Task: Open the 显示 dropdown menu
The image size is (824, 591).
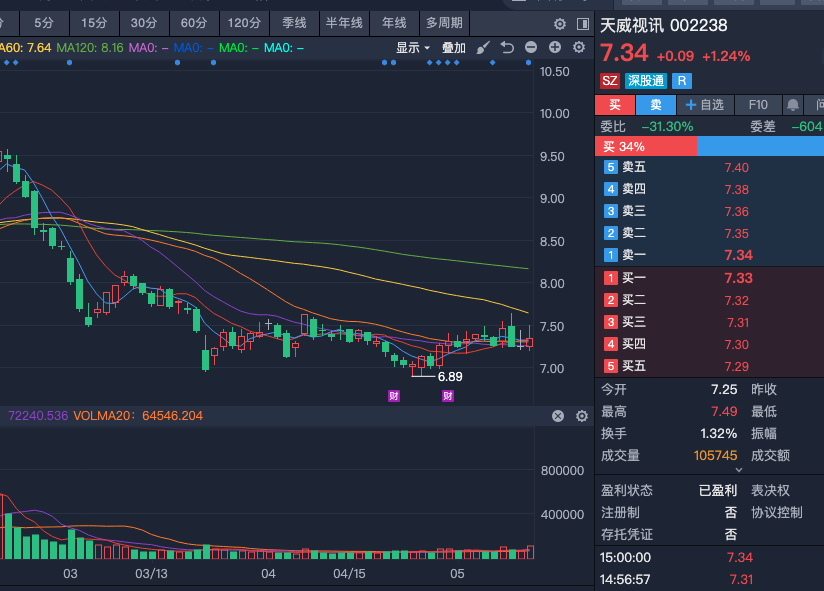Action: point(413,48)
